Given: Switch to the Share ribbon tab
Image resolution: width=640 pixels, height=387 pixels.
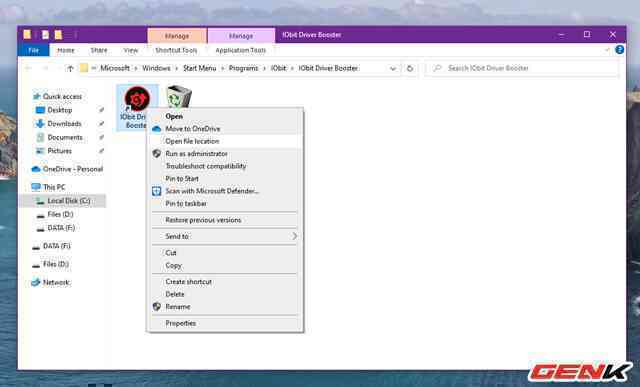Looking at the screenshot, I should coord(99,50).
